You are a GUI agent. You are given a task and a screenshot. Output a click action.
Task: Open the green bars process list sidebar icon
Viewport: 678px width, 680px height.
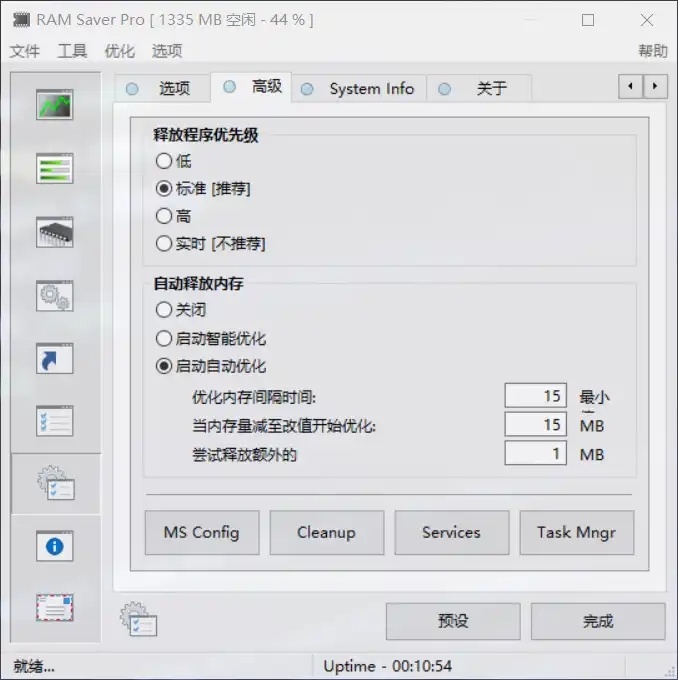pyautogui.click(x=55, y=168)
